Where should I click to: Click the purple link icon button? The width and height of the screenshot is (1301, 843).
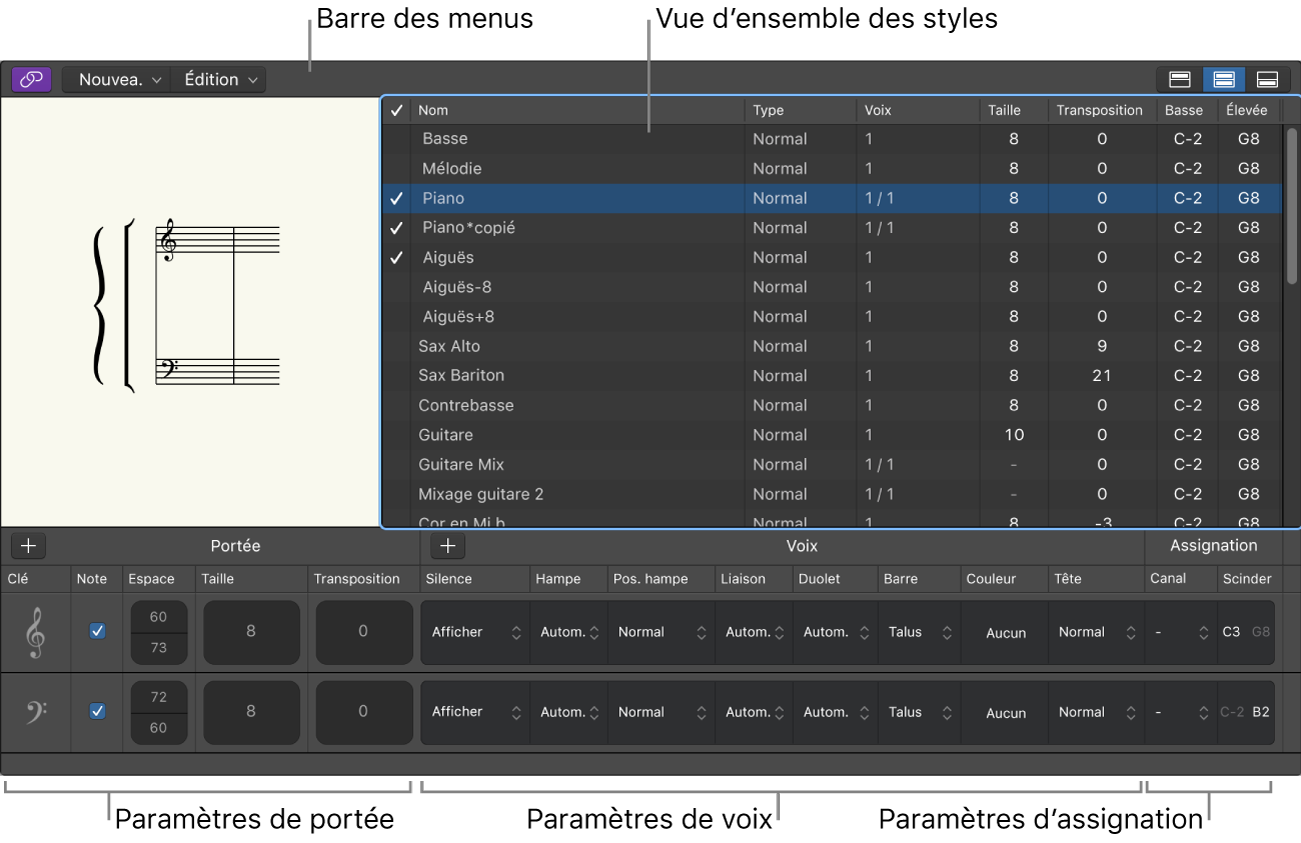click(31, 80)
